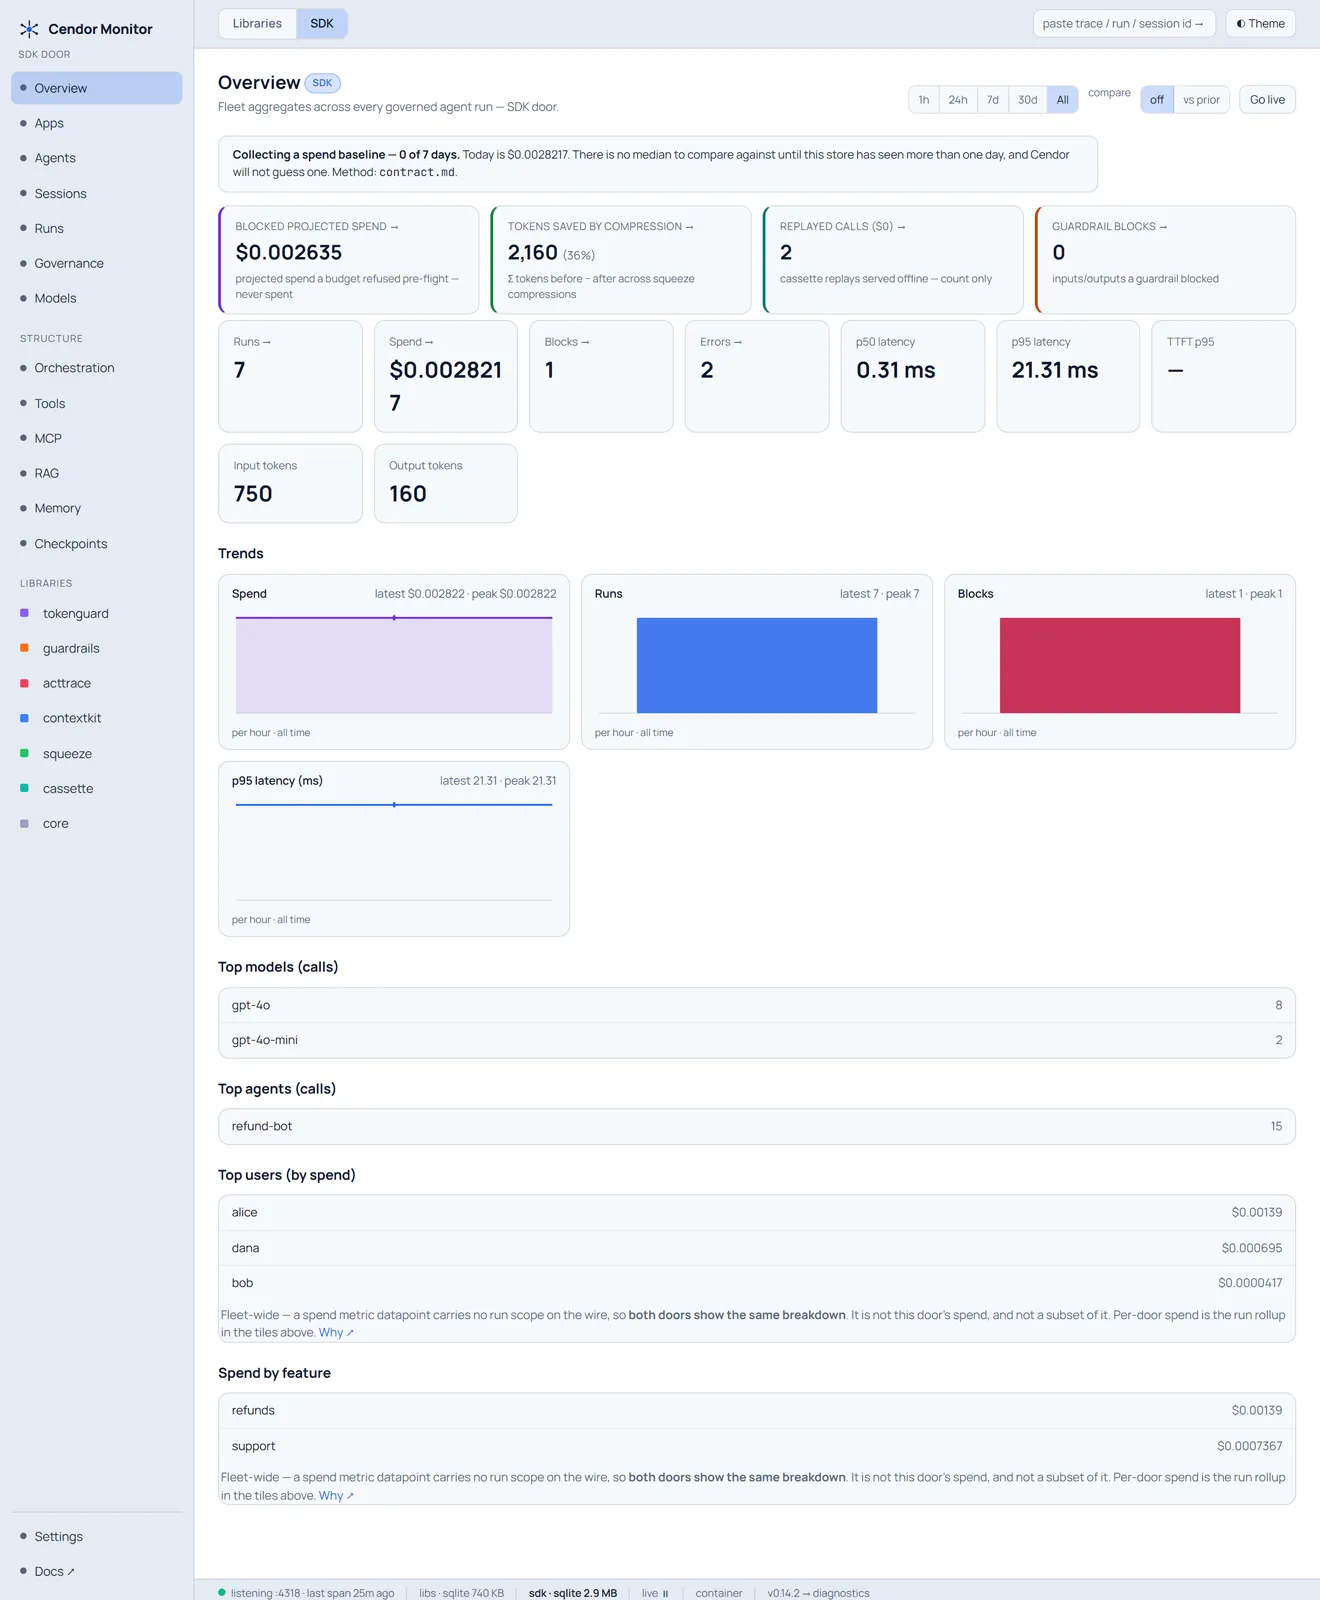Open the v0.14.2 diagnostics link
The image size is (1320, 1600).
818,1593
